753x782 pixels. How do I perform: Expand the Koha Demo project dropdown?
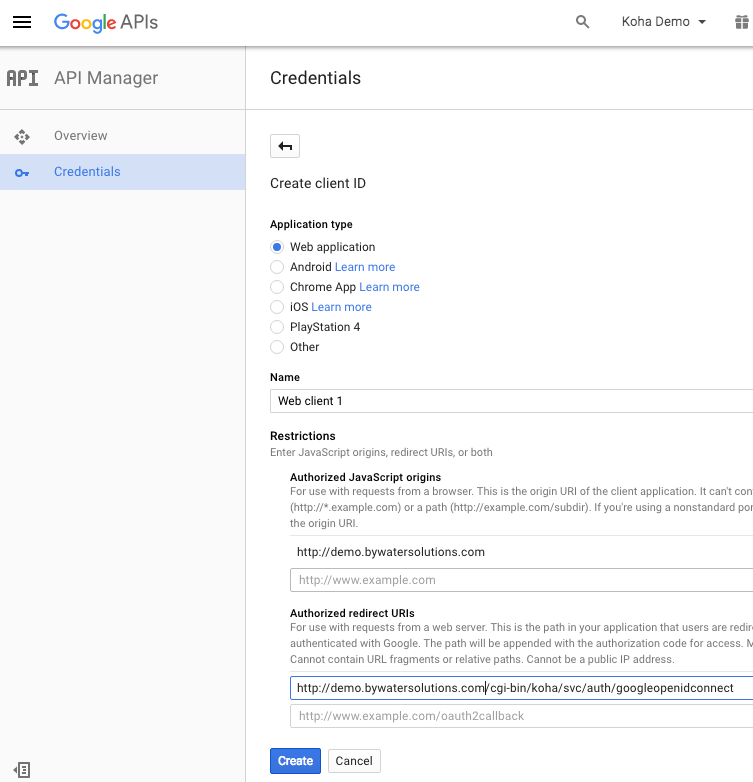(663, 22)
